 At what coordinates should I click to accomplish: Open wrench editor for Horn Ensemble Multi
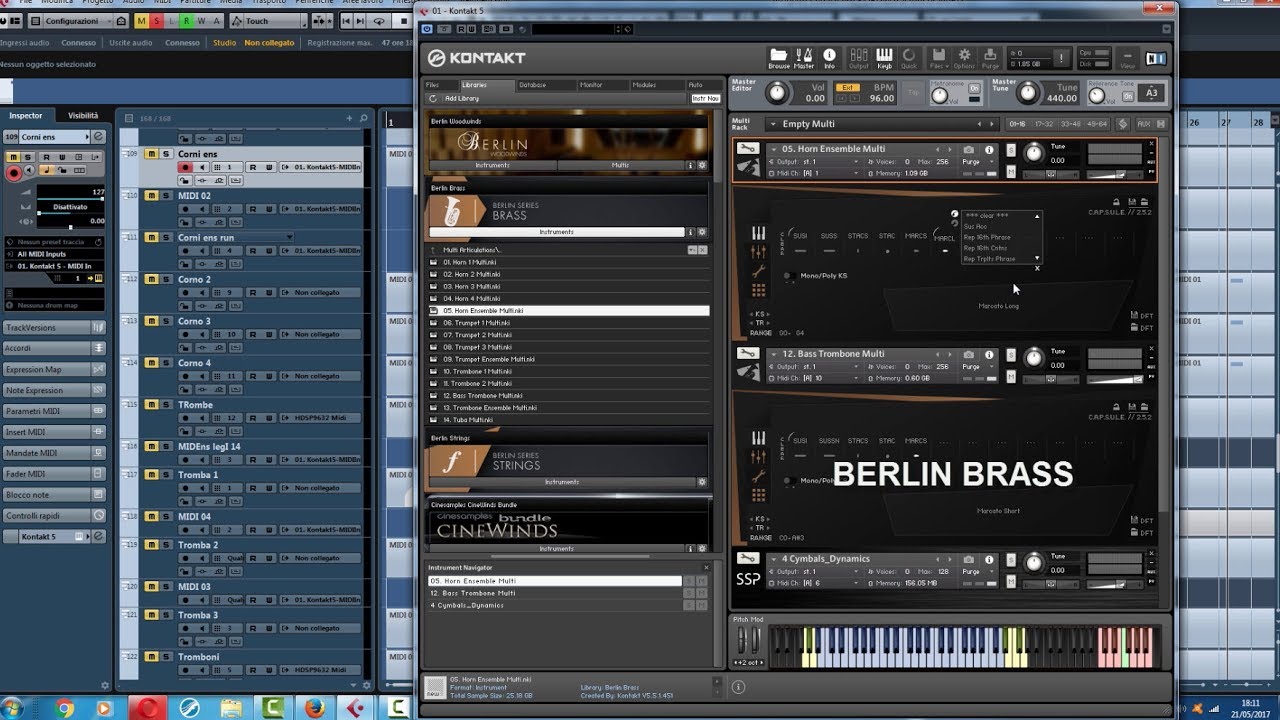pos(747,149)
